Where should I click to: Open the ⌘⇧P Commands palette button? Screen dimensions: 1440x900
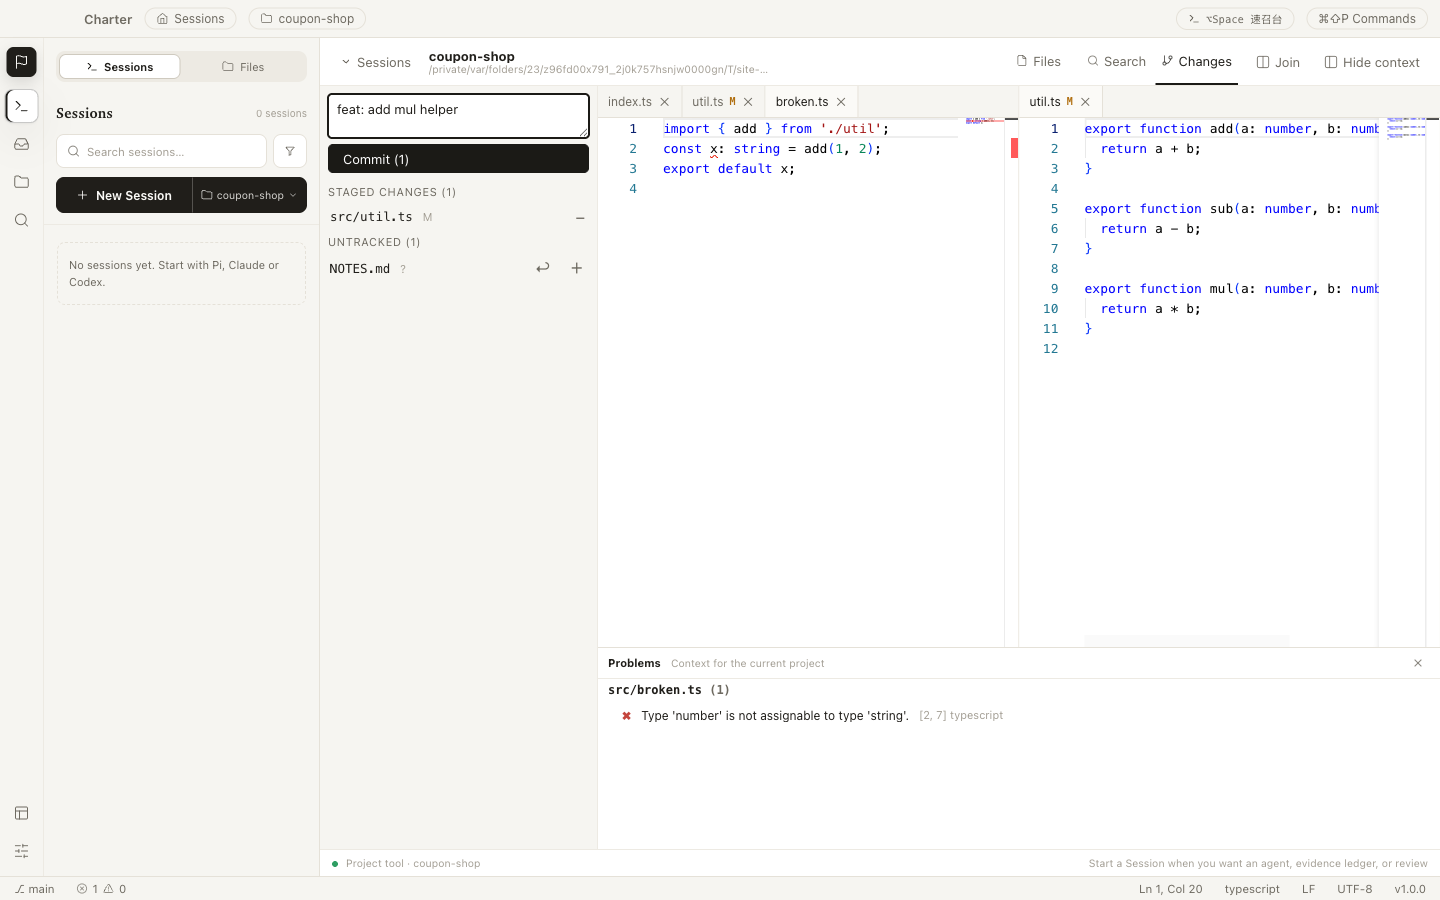point(1366,19)
